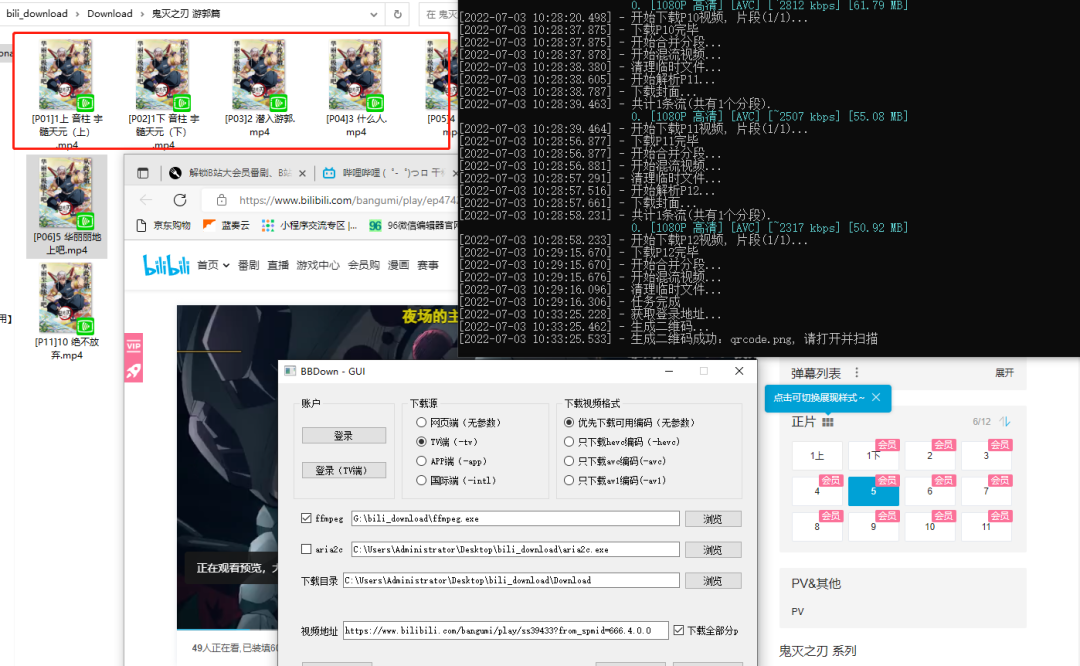
Task: Expand the 弹幕列表 with 展开
Action: point(1004,373)
